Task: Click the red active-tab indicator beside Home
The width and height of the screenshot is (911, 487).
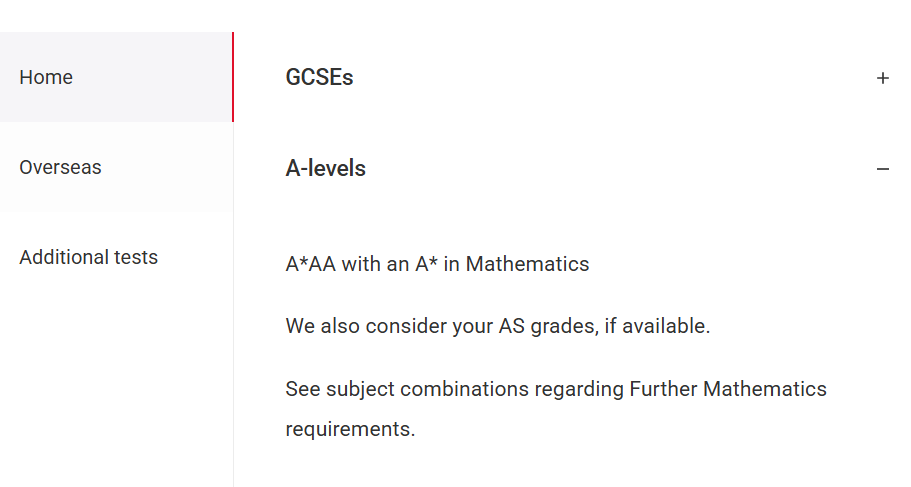Action: coord(232,77)
